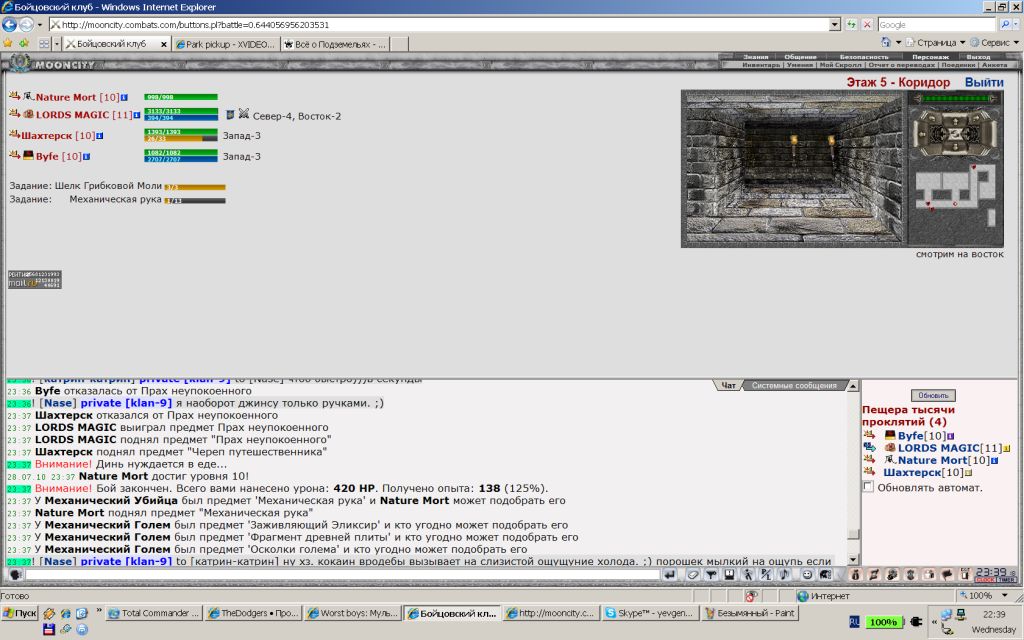The image size is (1024, 640).
Task: Click chat scrollbar down arrow
Action: pos(852,560)
